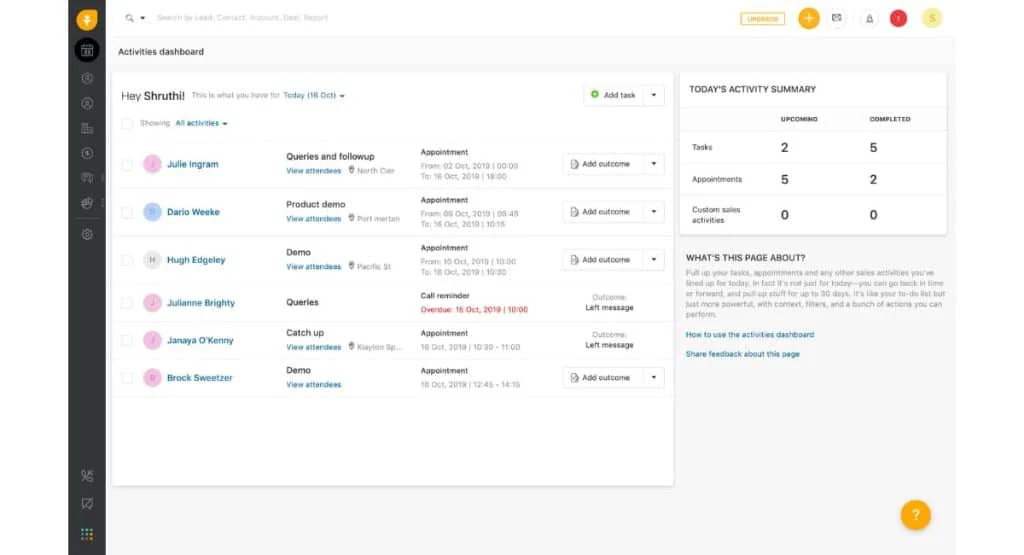
Task: Add outcome for Julie Ingram appointment
Action: [x=603, y=164]
